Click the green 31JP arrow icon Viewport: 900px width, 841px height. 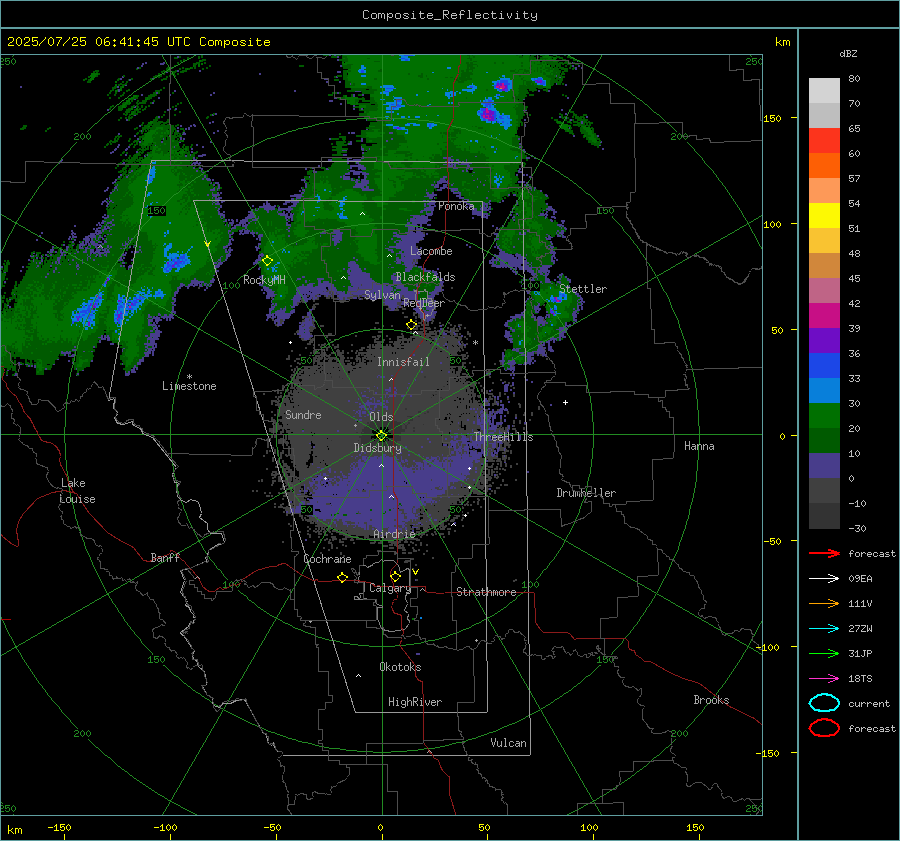(824, 653)
